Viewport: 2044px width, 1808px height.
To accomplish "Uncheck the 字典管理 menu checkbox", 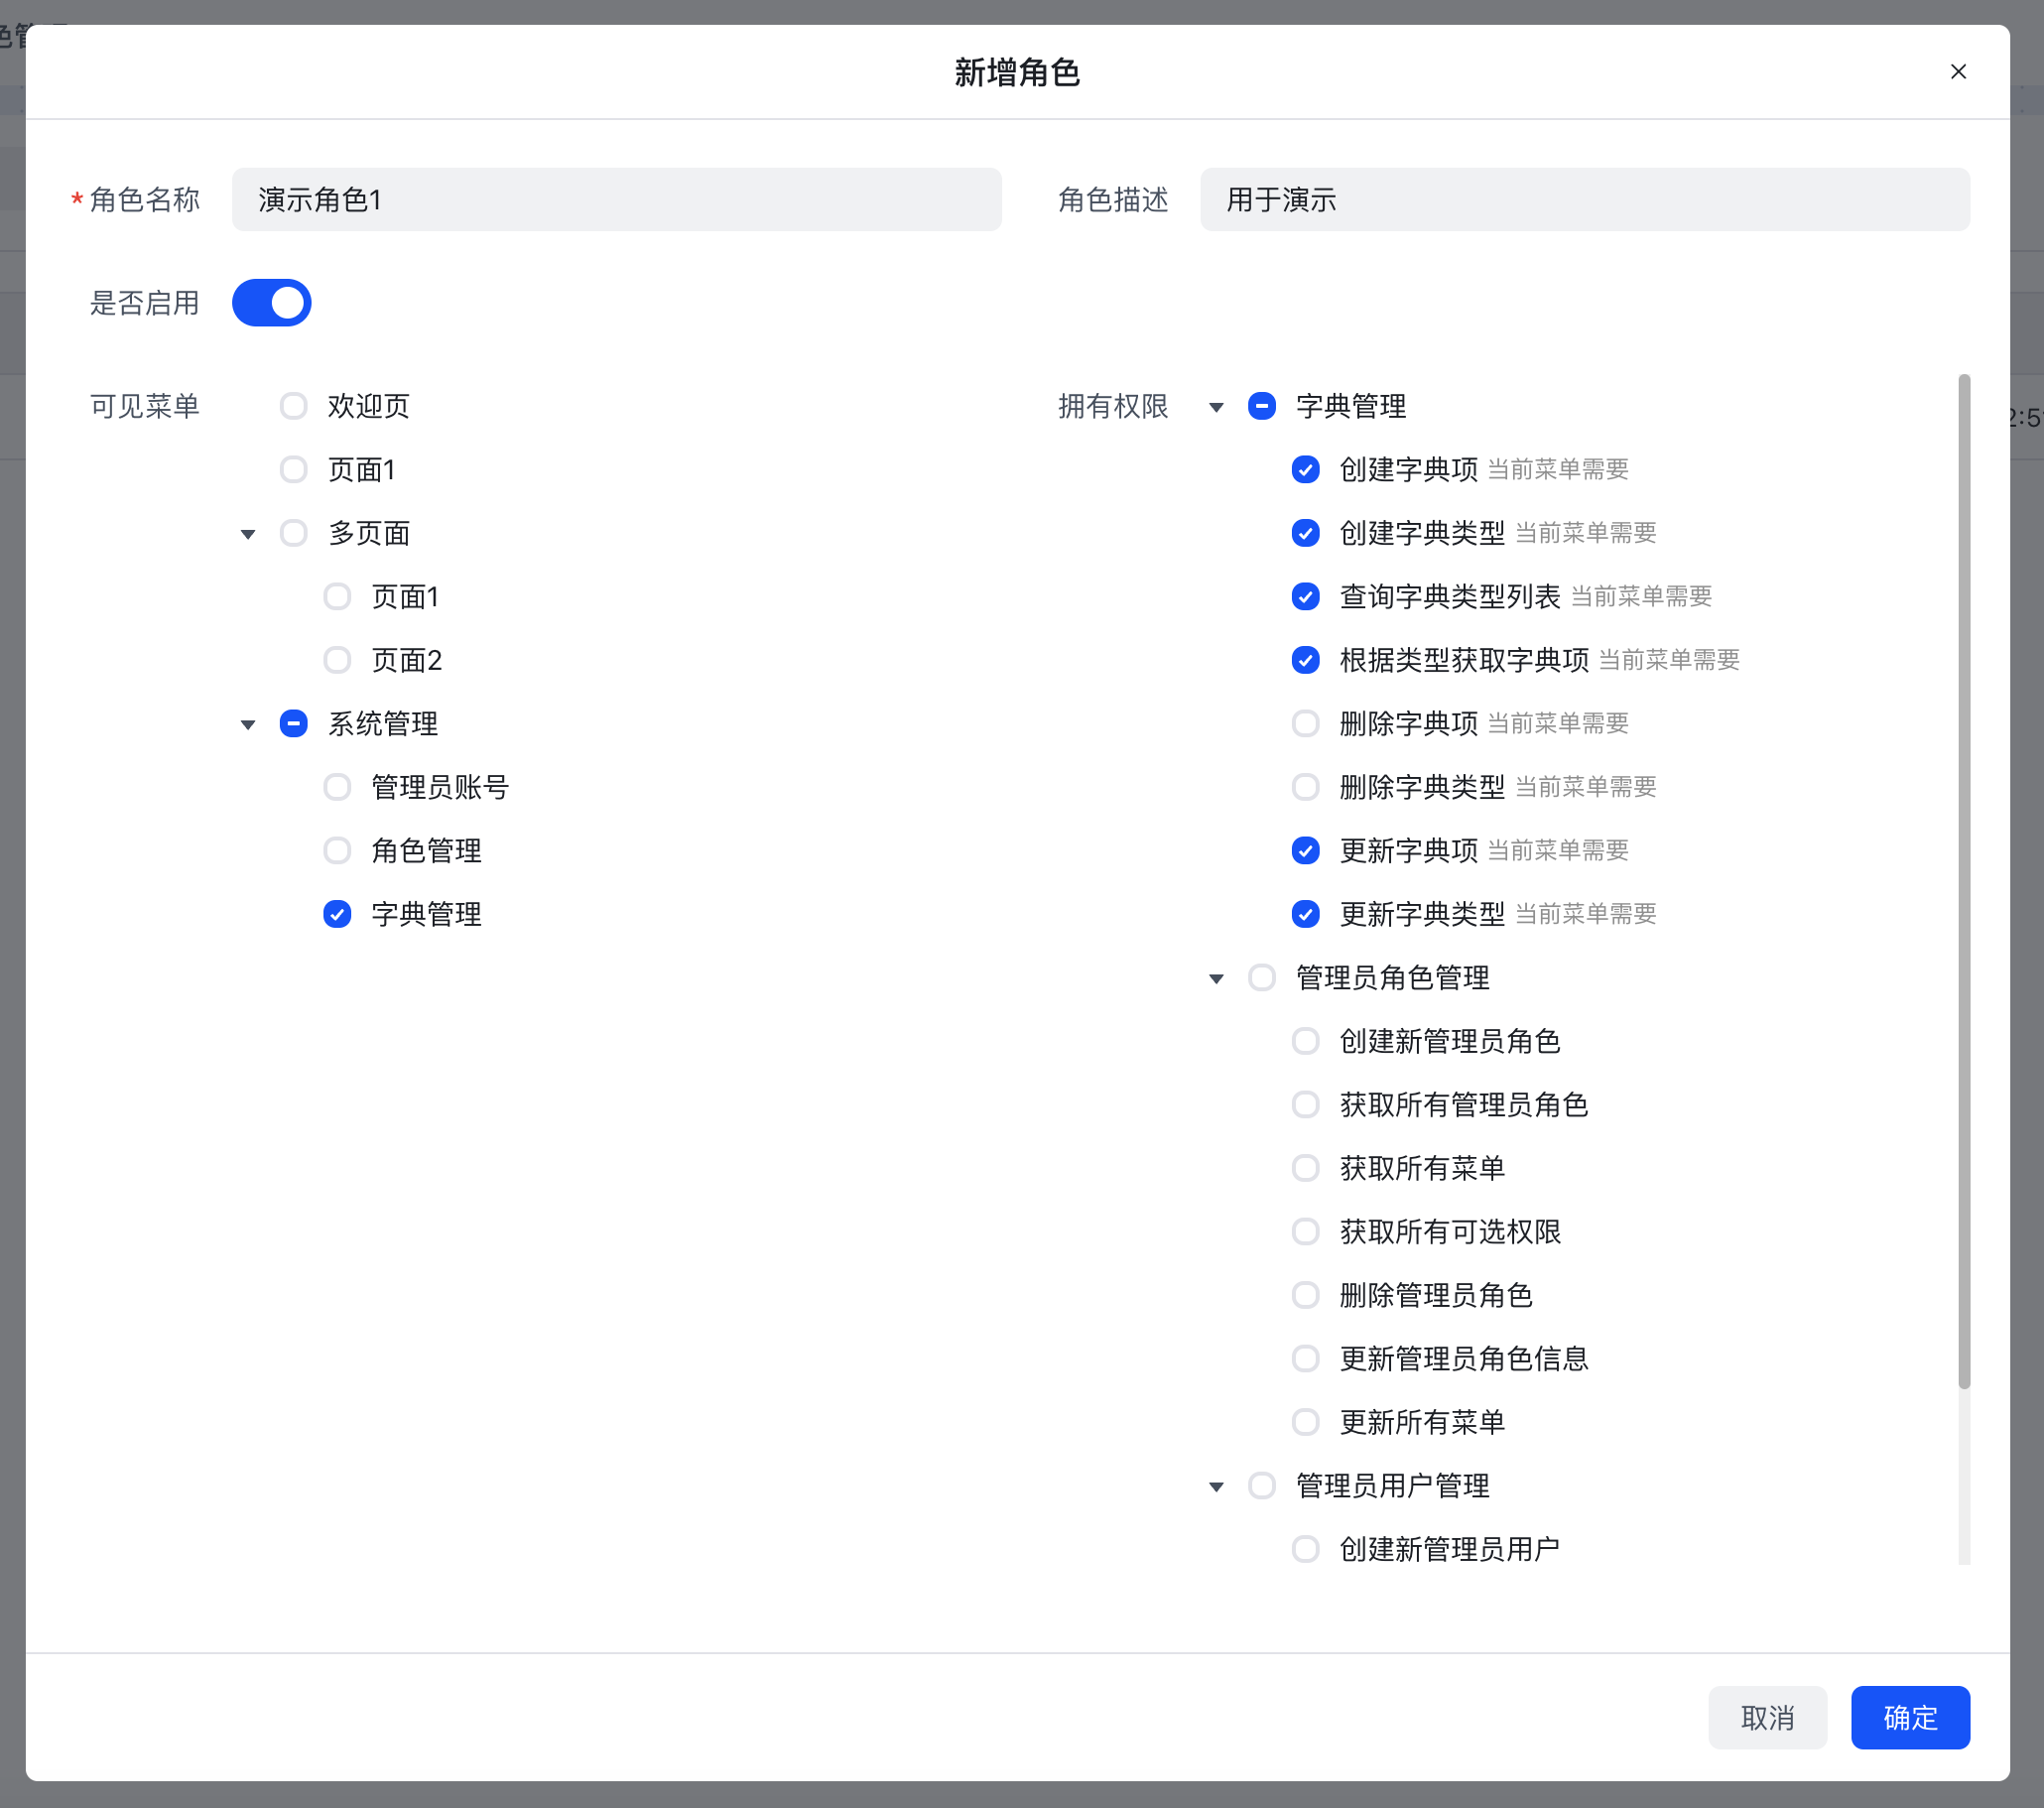I will [337, 913].
